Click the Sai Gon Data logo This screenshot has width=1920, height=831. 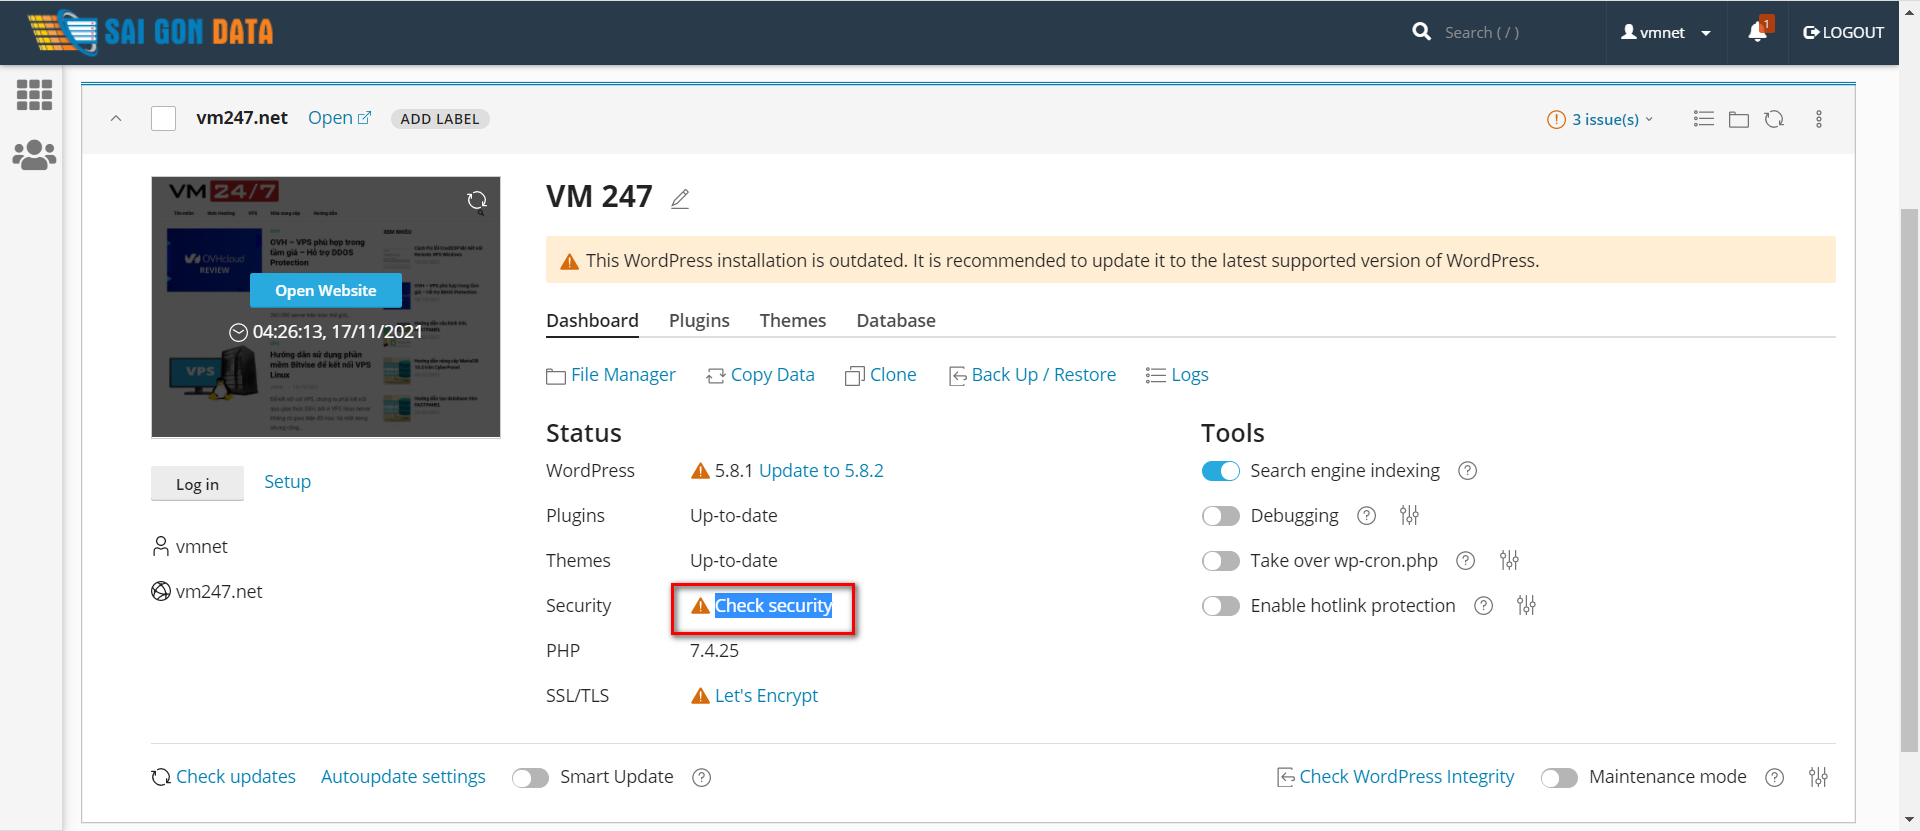(150, 32)
